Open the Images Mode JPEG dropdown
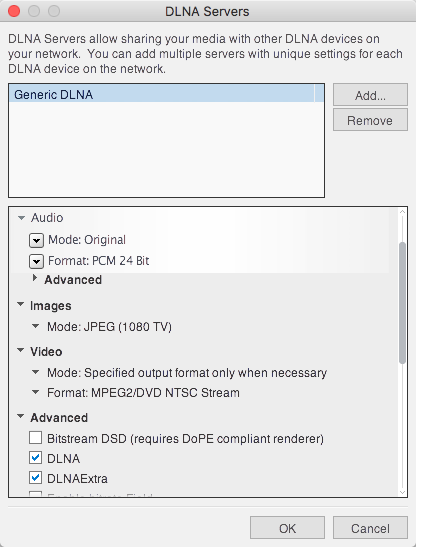 (x=35, y=326)
